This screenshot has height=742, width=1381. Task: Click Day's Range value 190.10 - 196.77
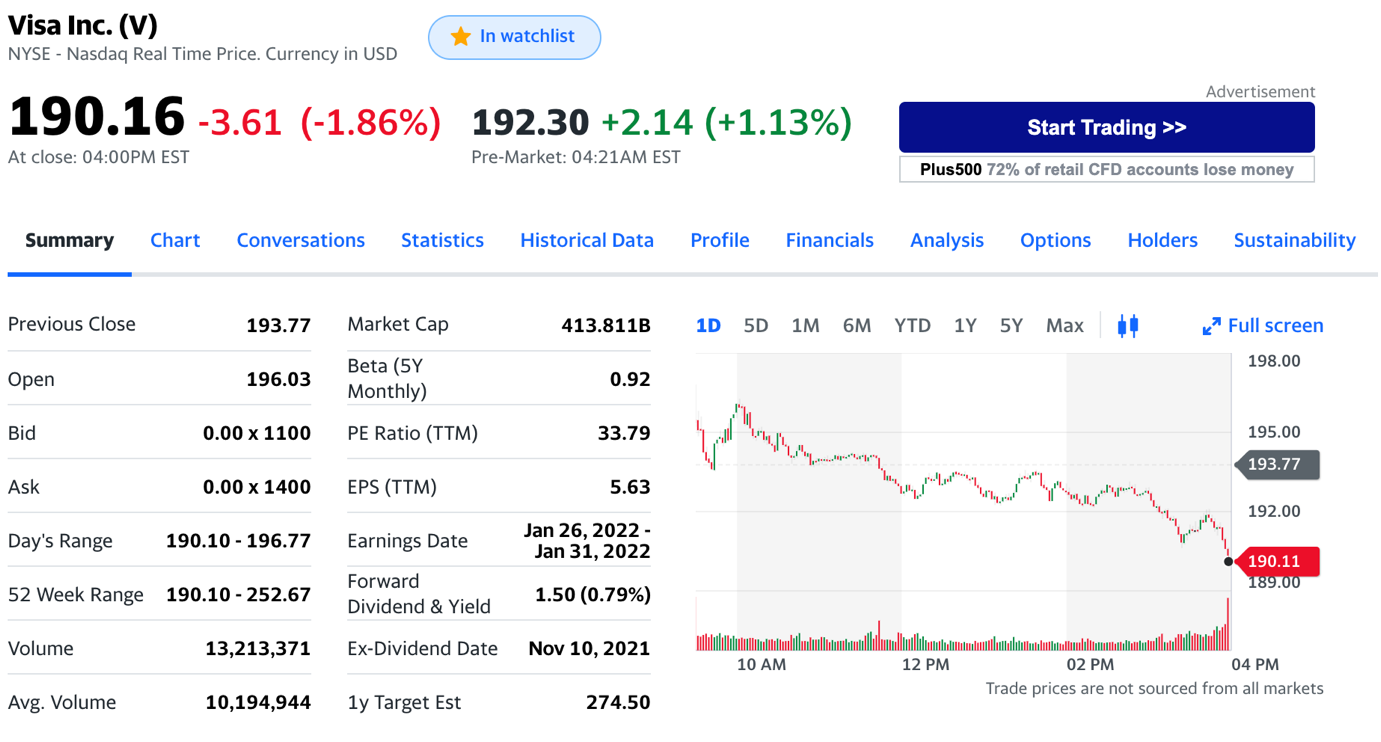[238, 541]
